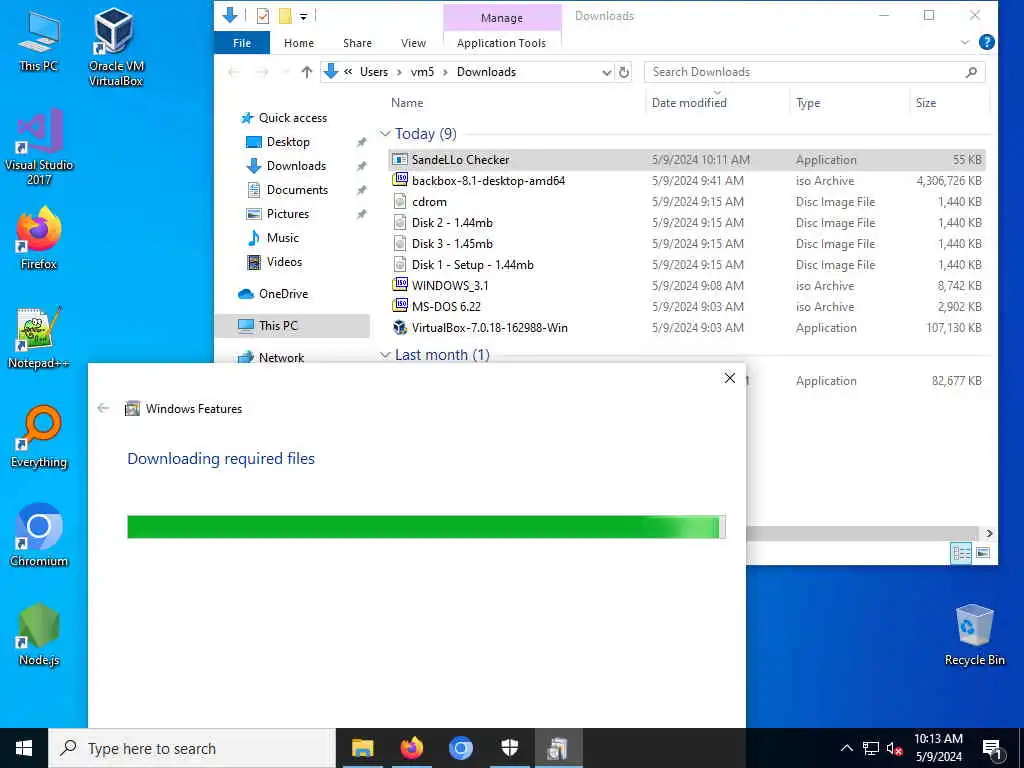Open address bar previous locations dropdown
1024x768 pixels.
click(606, 72)
